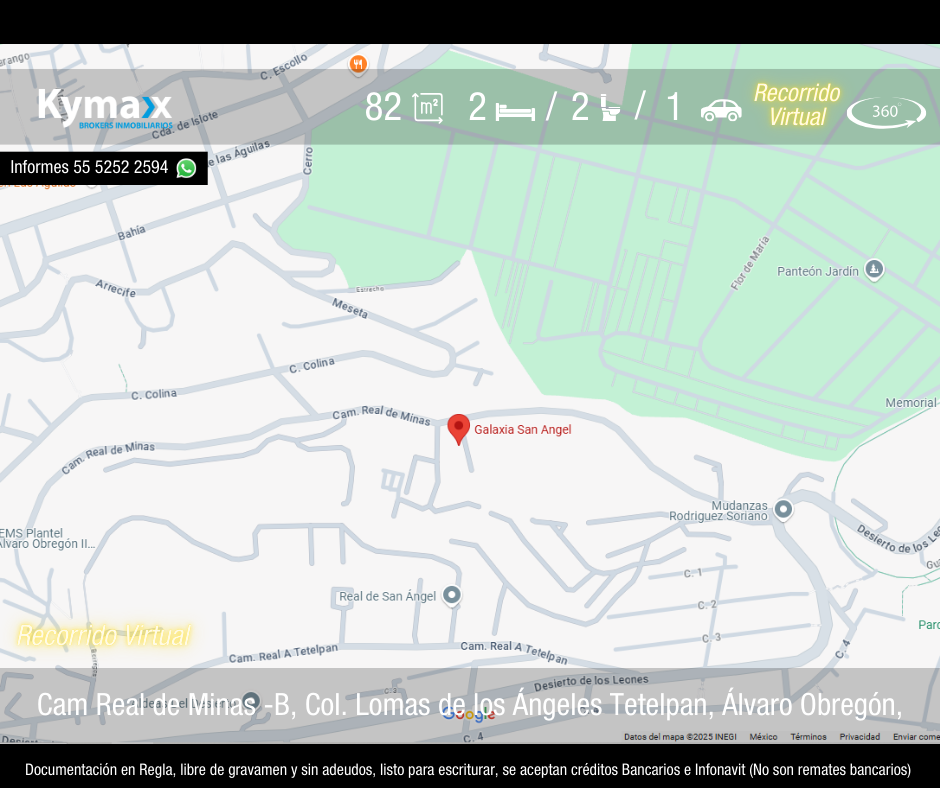Image resolution: width=940 pixels, height=788 pixels.
Task: Click the Desierto de los Leones label at bottom
Action: (591, 682)
